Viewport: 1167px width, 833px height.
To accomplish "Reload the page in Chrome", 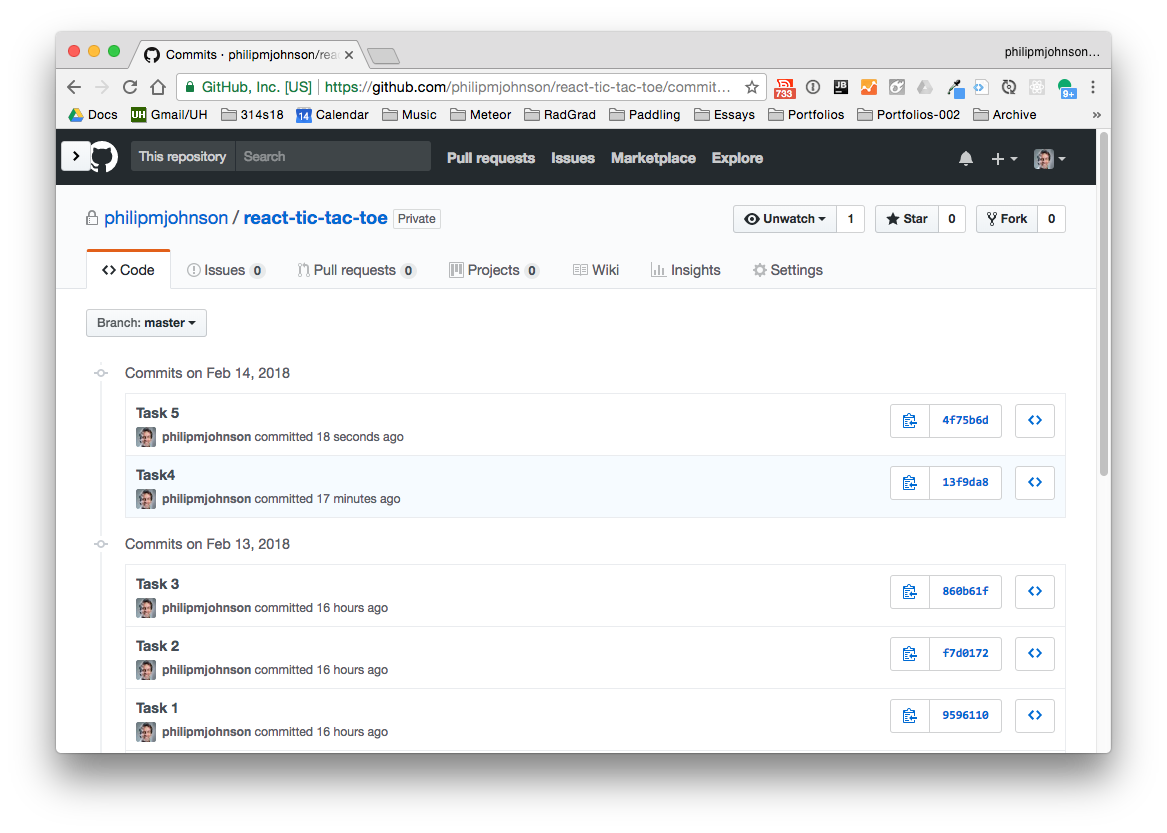I will click(x=130, y=87).
